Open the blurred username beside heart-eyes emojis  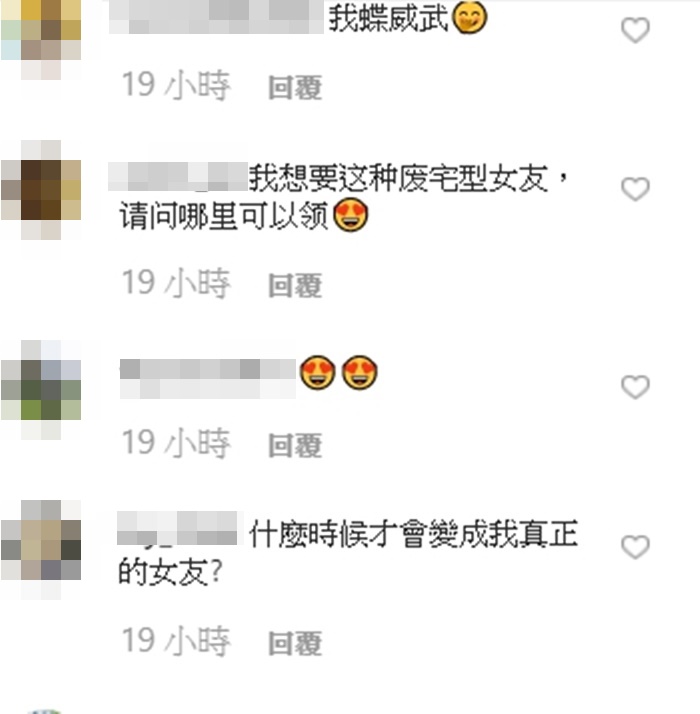pos(208,379)
